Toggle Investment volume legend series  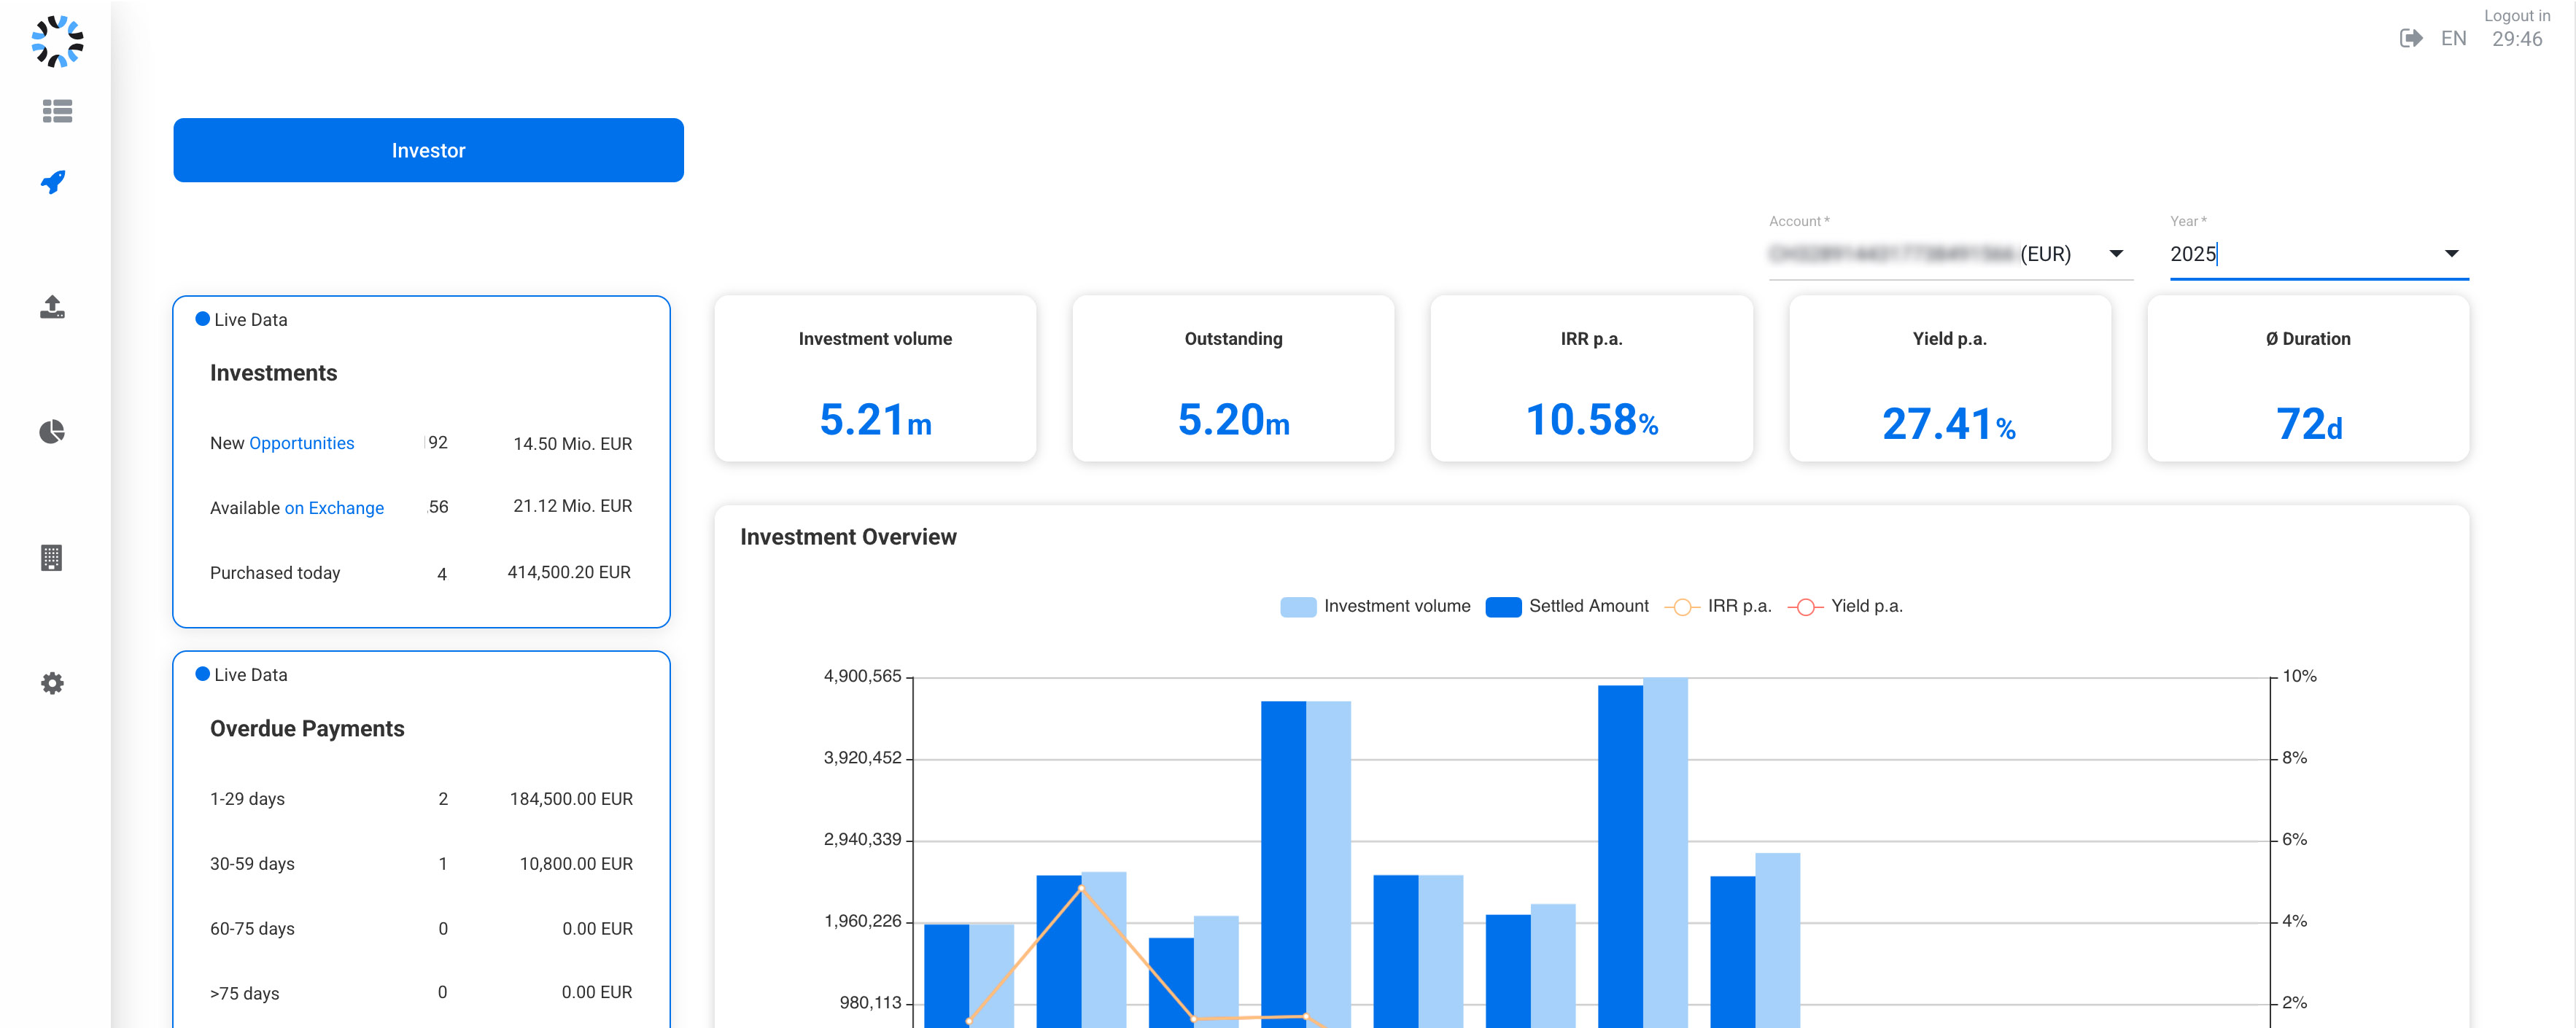point(1375,606)
